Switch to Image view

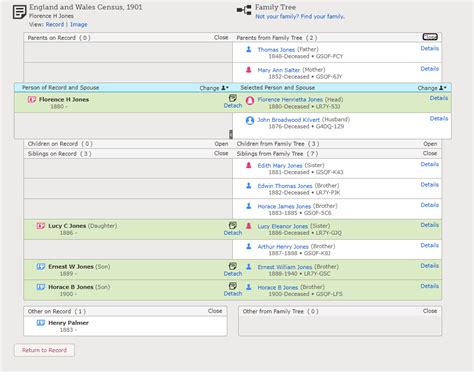coord(79,24)
